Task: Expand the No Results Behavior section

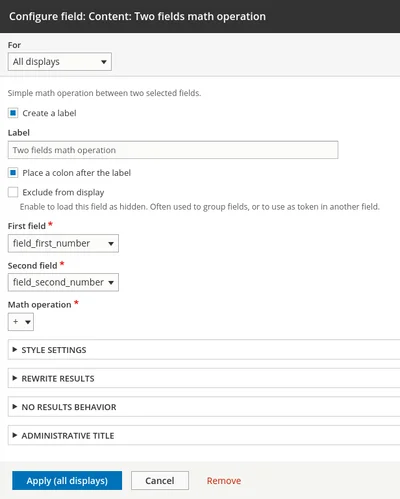Action: pyautogui.click(x=204, y=407)
